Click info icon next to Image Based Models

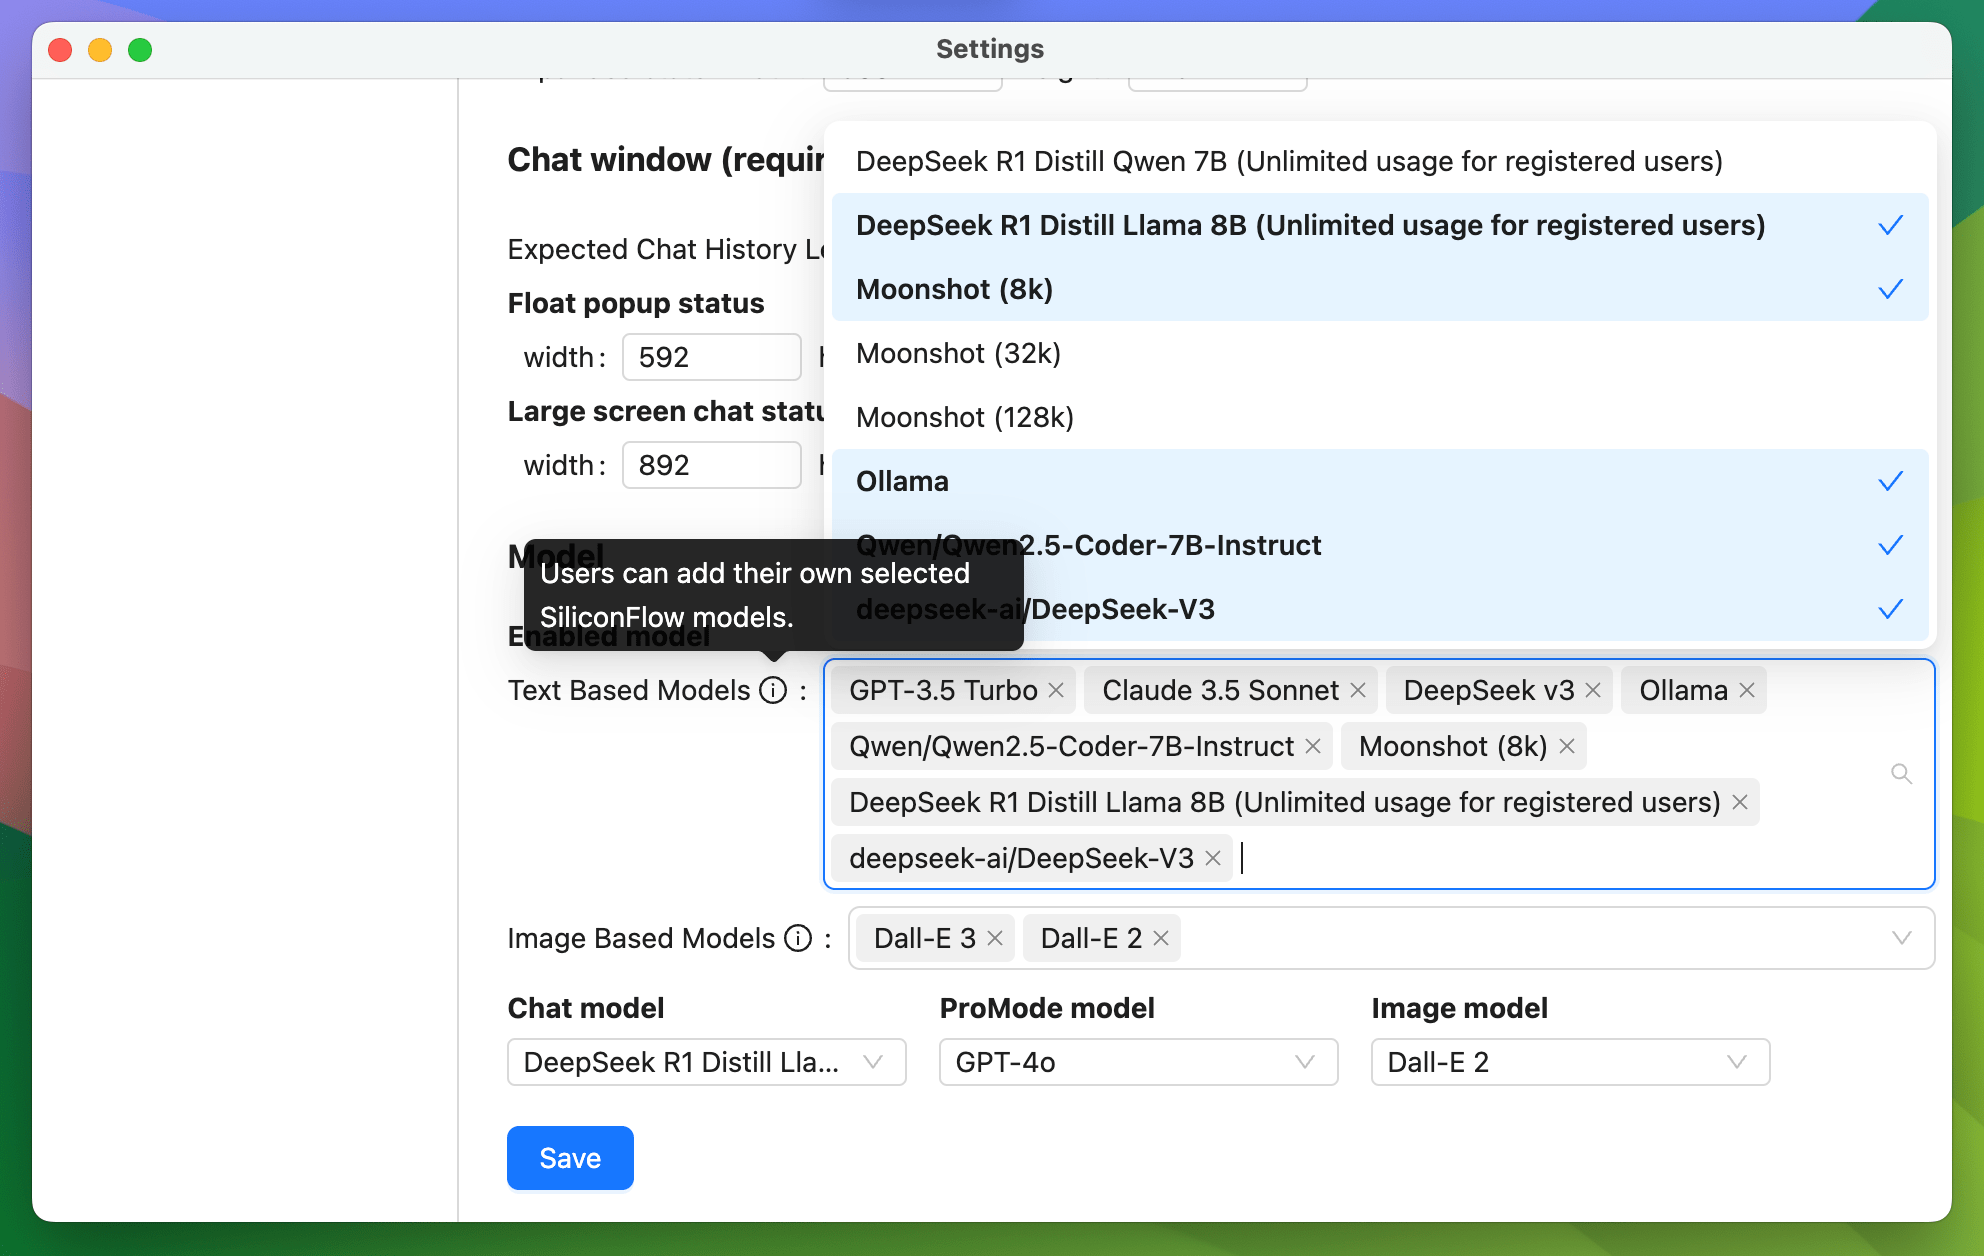pyautogui.click(x=798, y=938)
